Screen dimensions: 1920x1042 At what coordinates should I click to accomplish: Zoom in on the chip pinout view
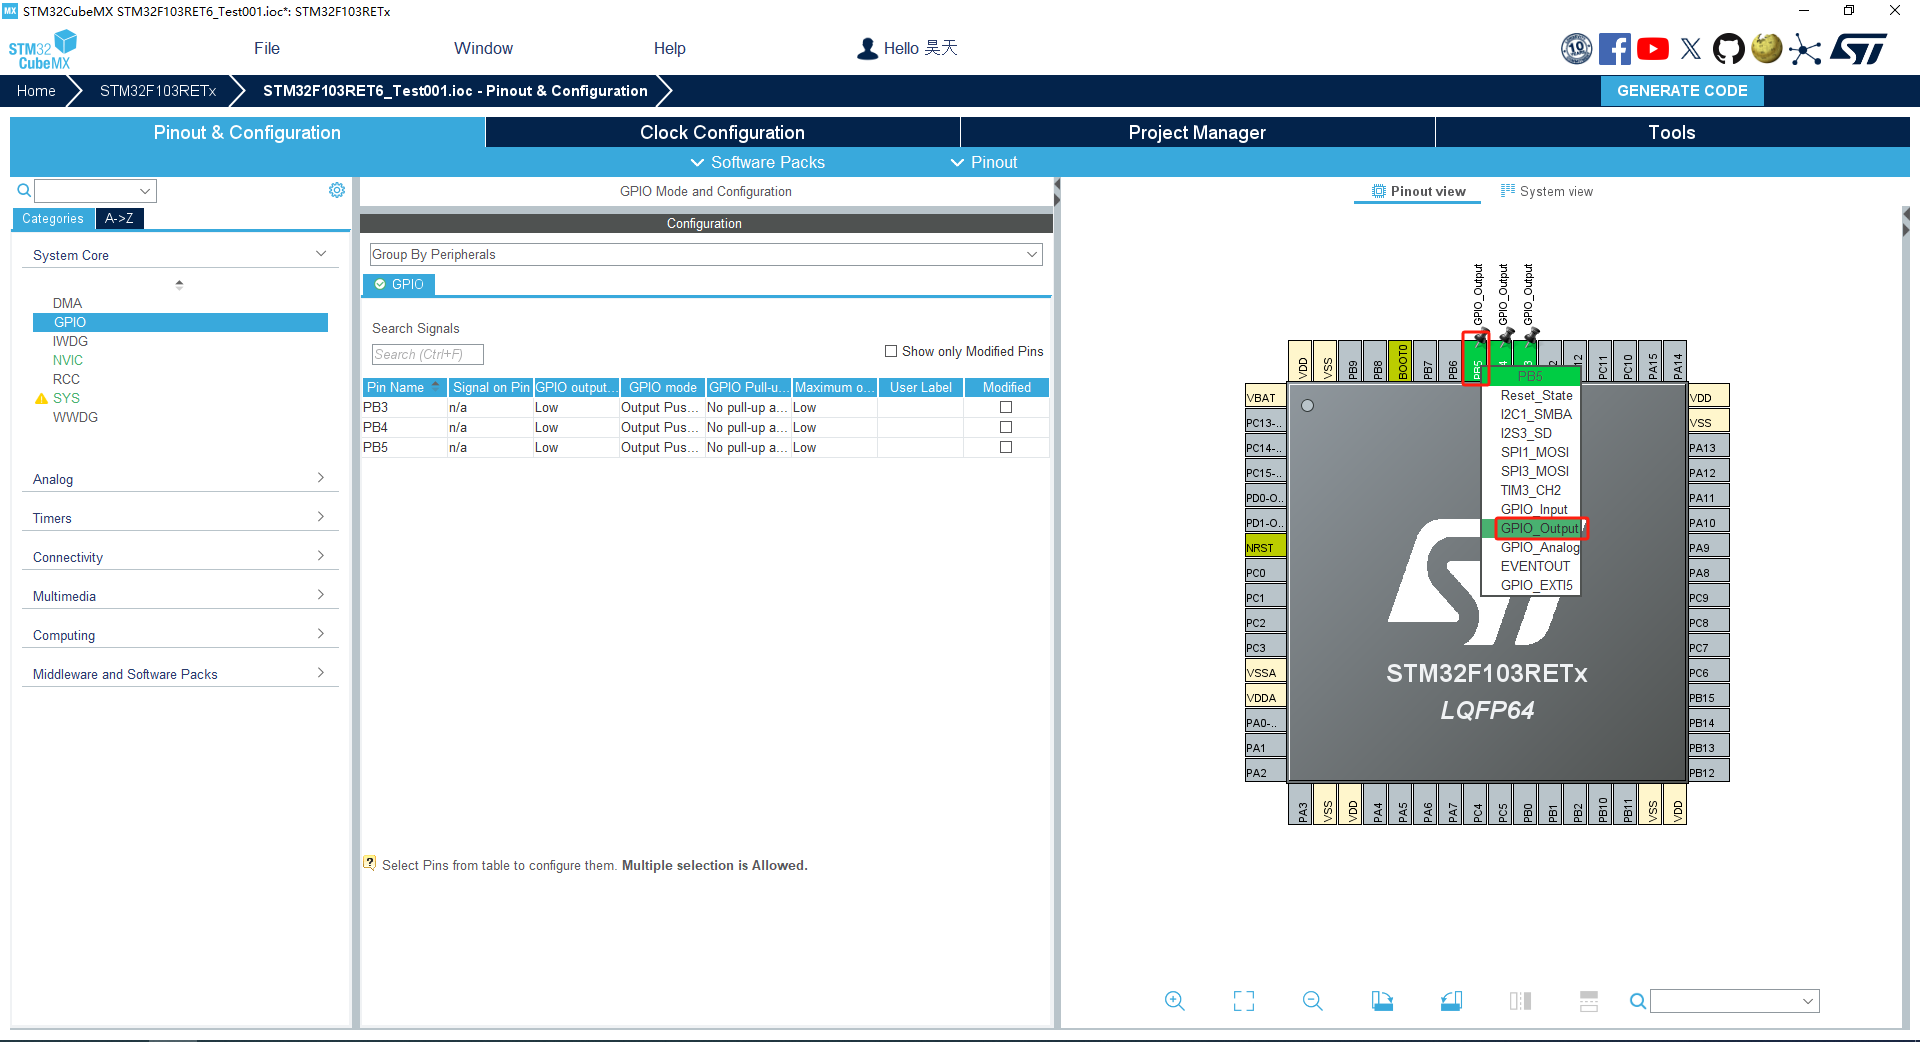1175,1001
